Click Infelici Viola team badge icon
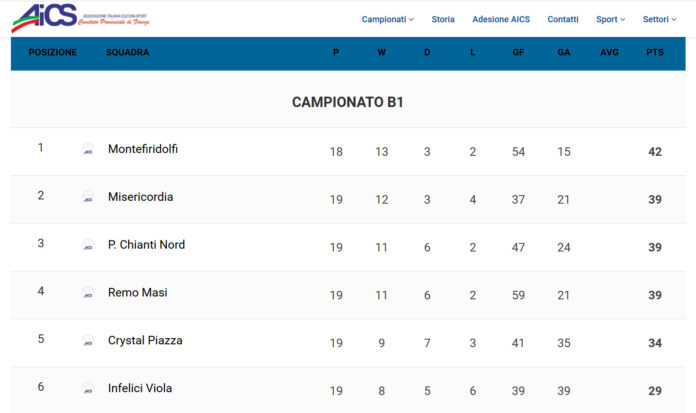The width and height of the screenshot is (696, 413). [x=88, y=389]
